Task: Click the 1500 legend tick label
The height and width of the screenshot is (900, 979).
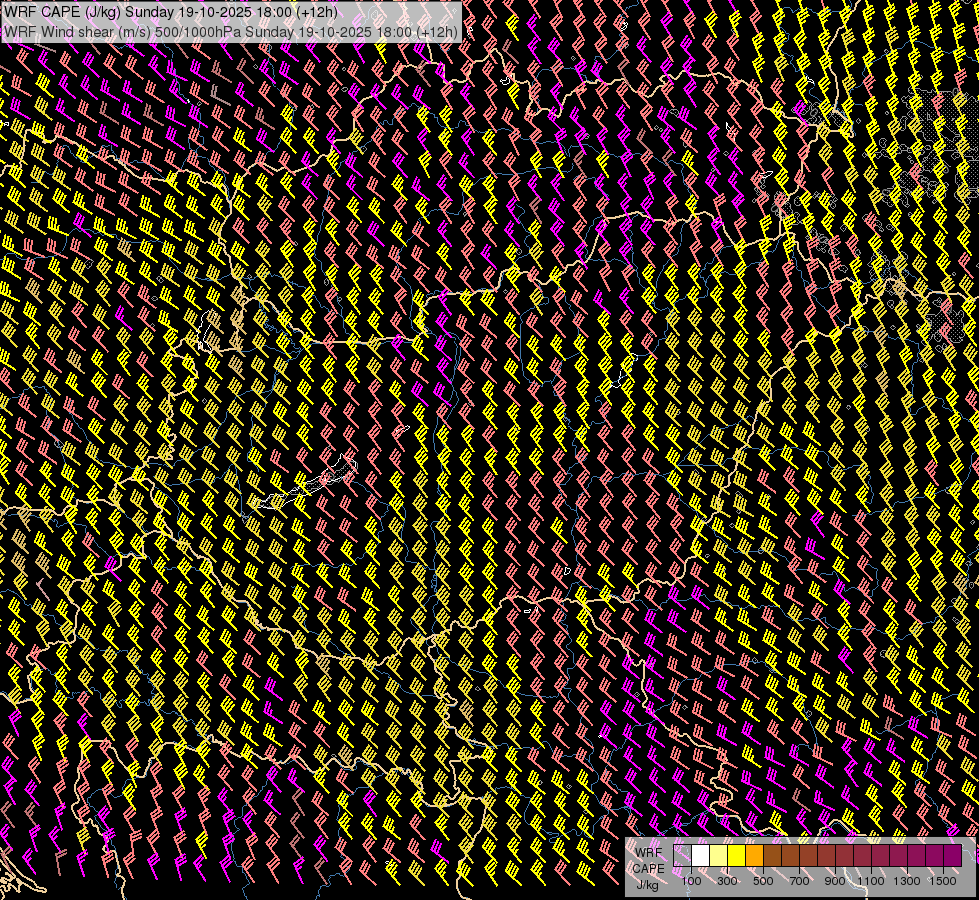Action: tap(943, 881)
